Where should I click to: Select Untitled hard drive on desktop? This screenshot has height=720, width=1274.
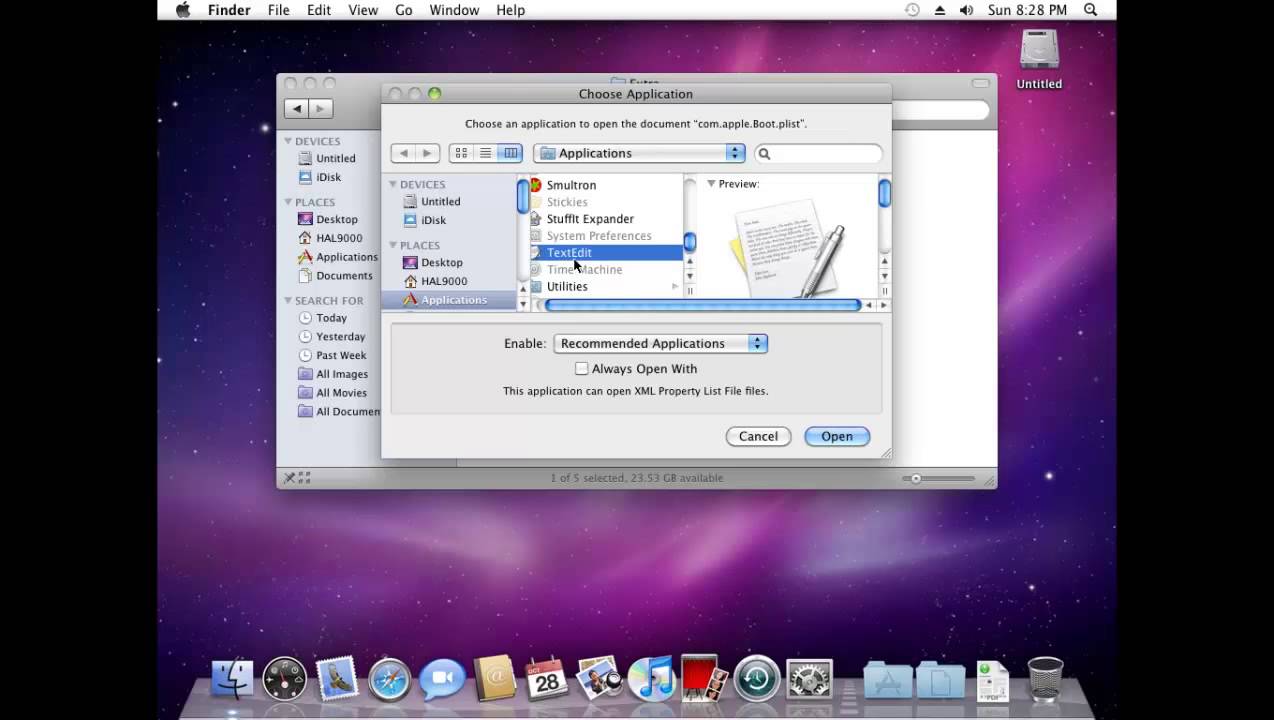[1039, 58]
